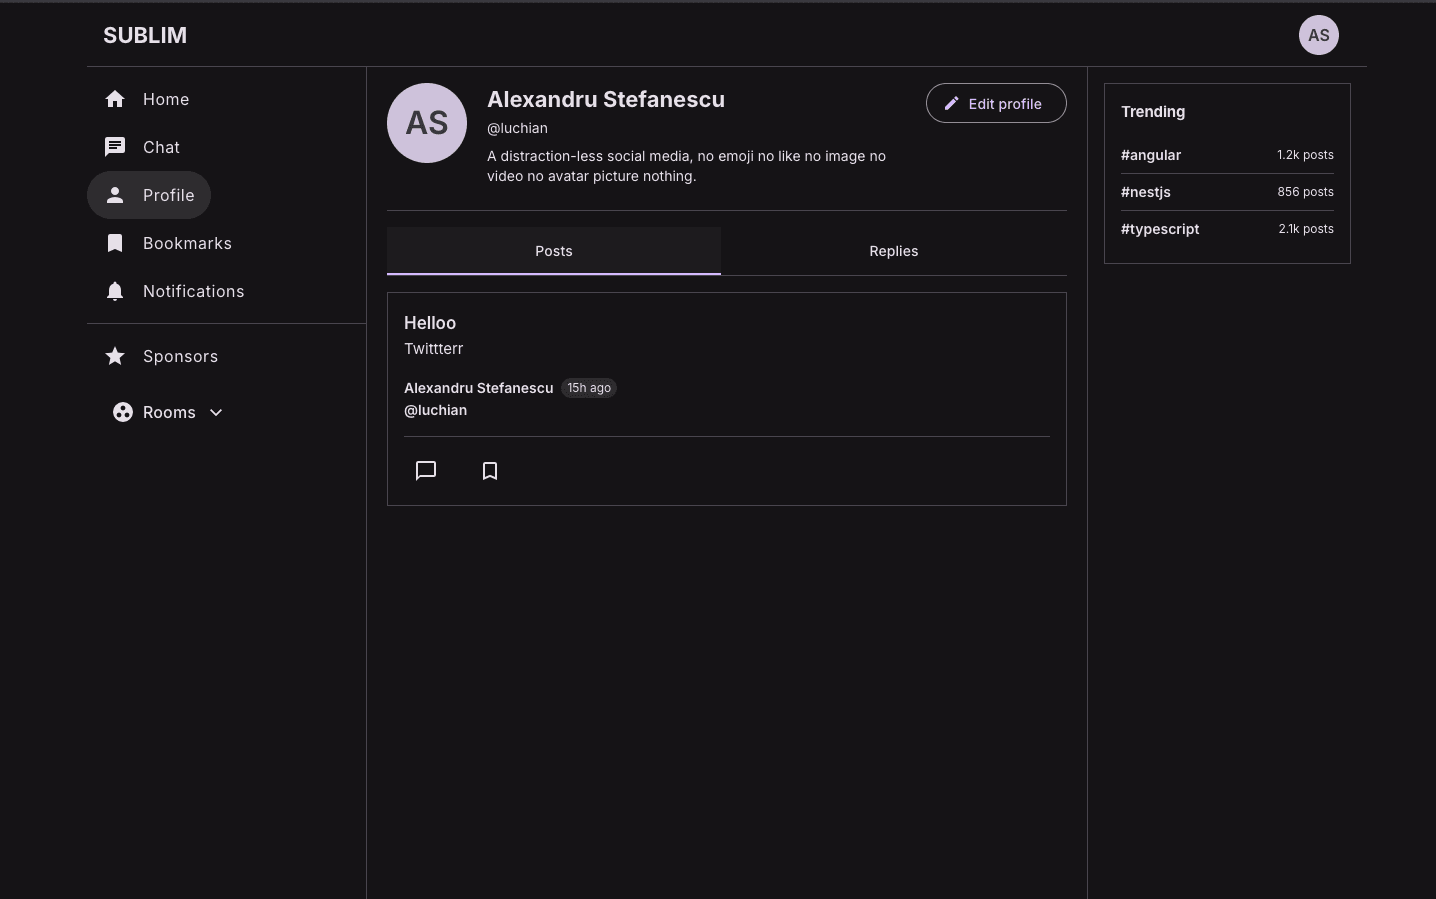Image resolution: width=1436 pixels, height=899 pixels.
Task: Select the Bookmarks icon in sidebar
Action: point(115,243)
